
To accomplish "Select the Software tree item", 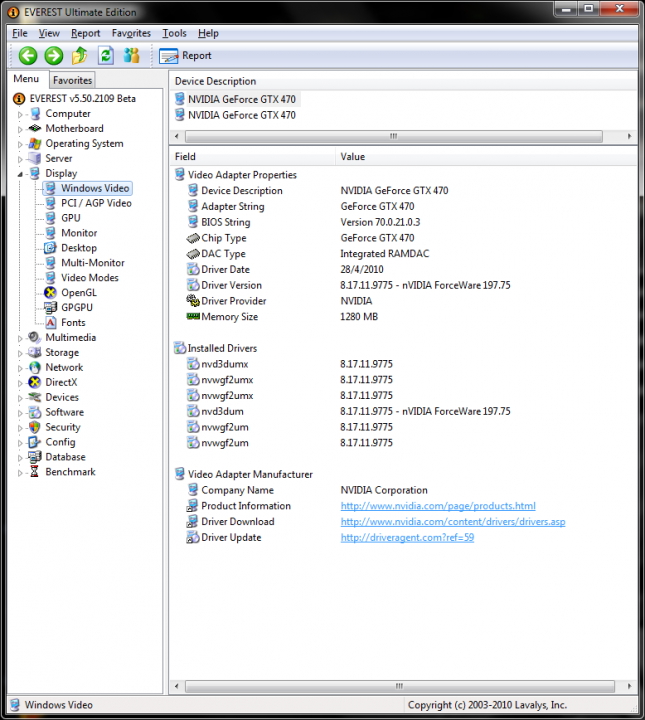I will 64,412.
